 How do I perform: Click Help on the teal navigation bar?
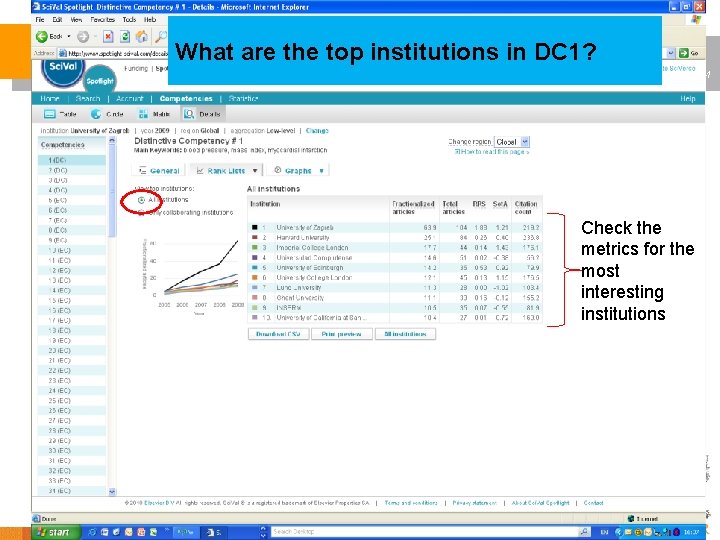point(687,98)
